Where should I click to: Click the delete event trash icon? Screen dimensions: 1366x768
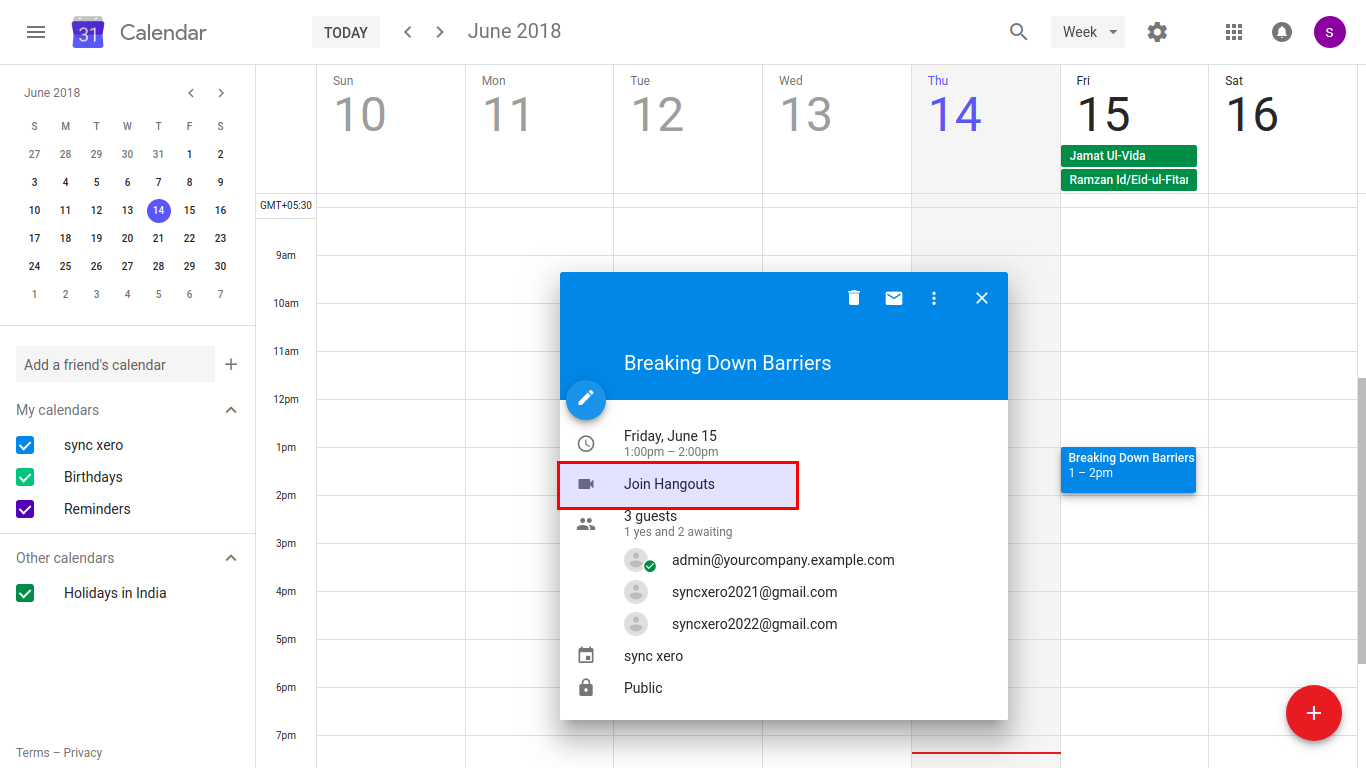pos(853,298)
